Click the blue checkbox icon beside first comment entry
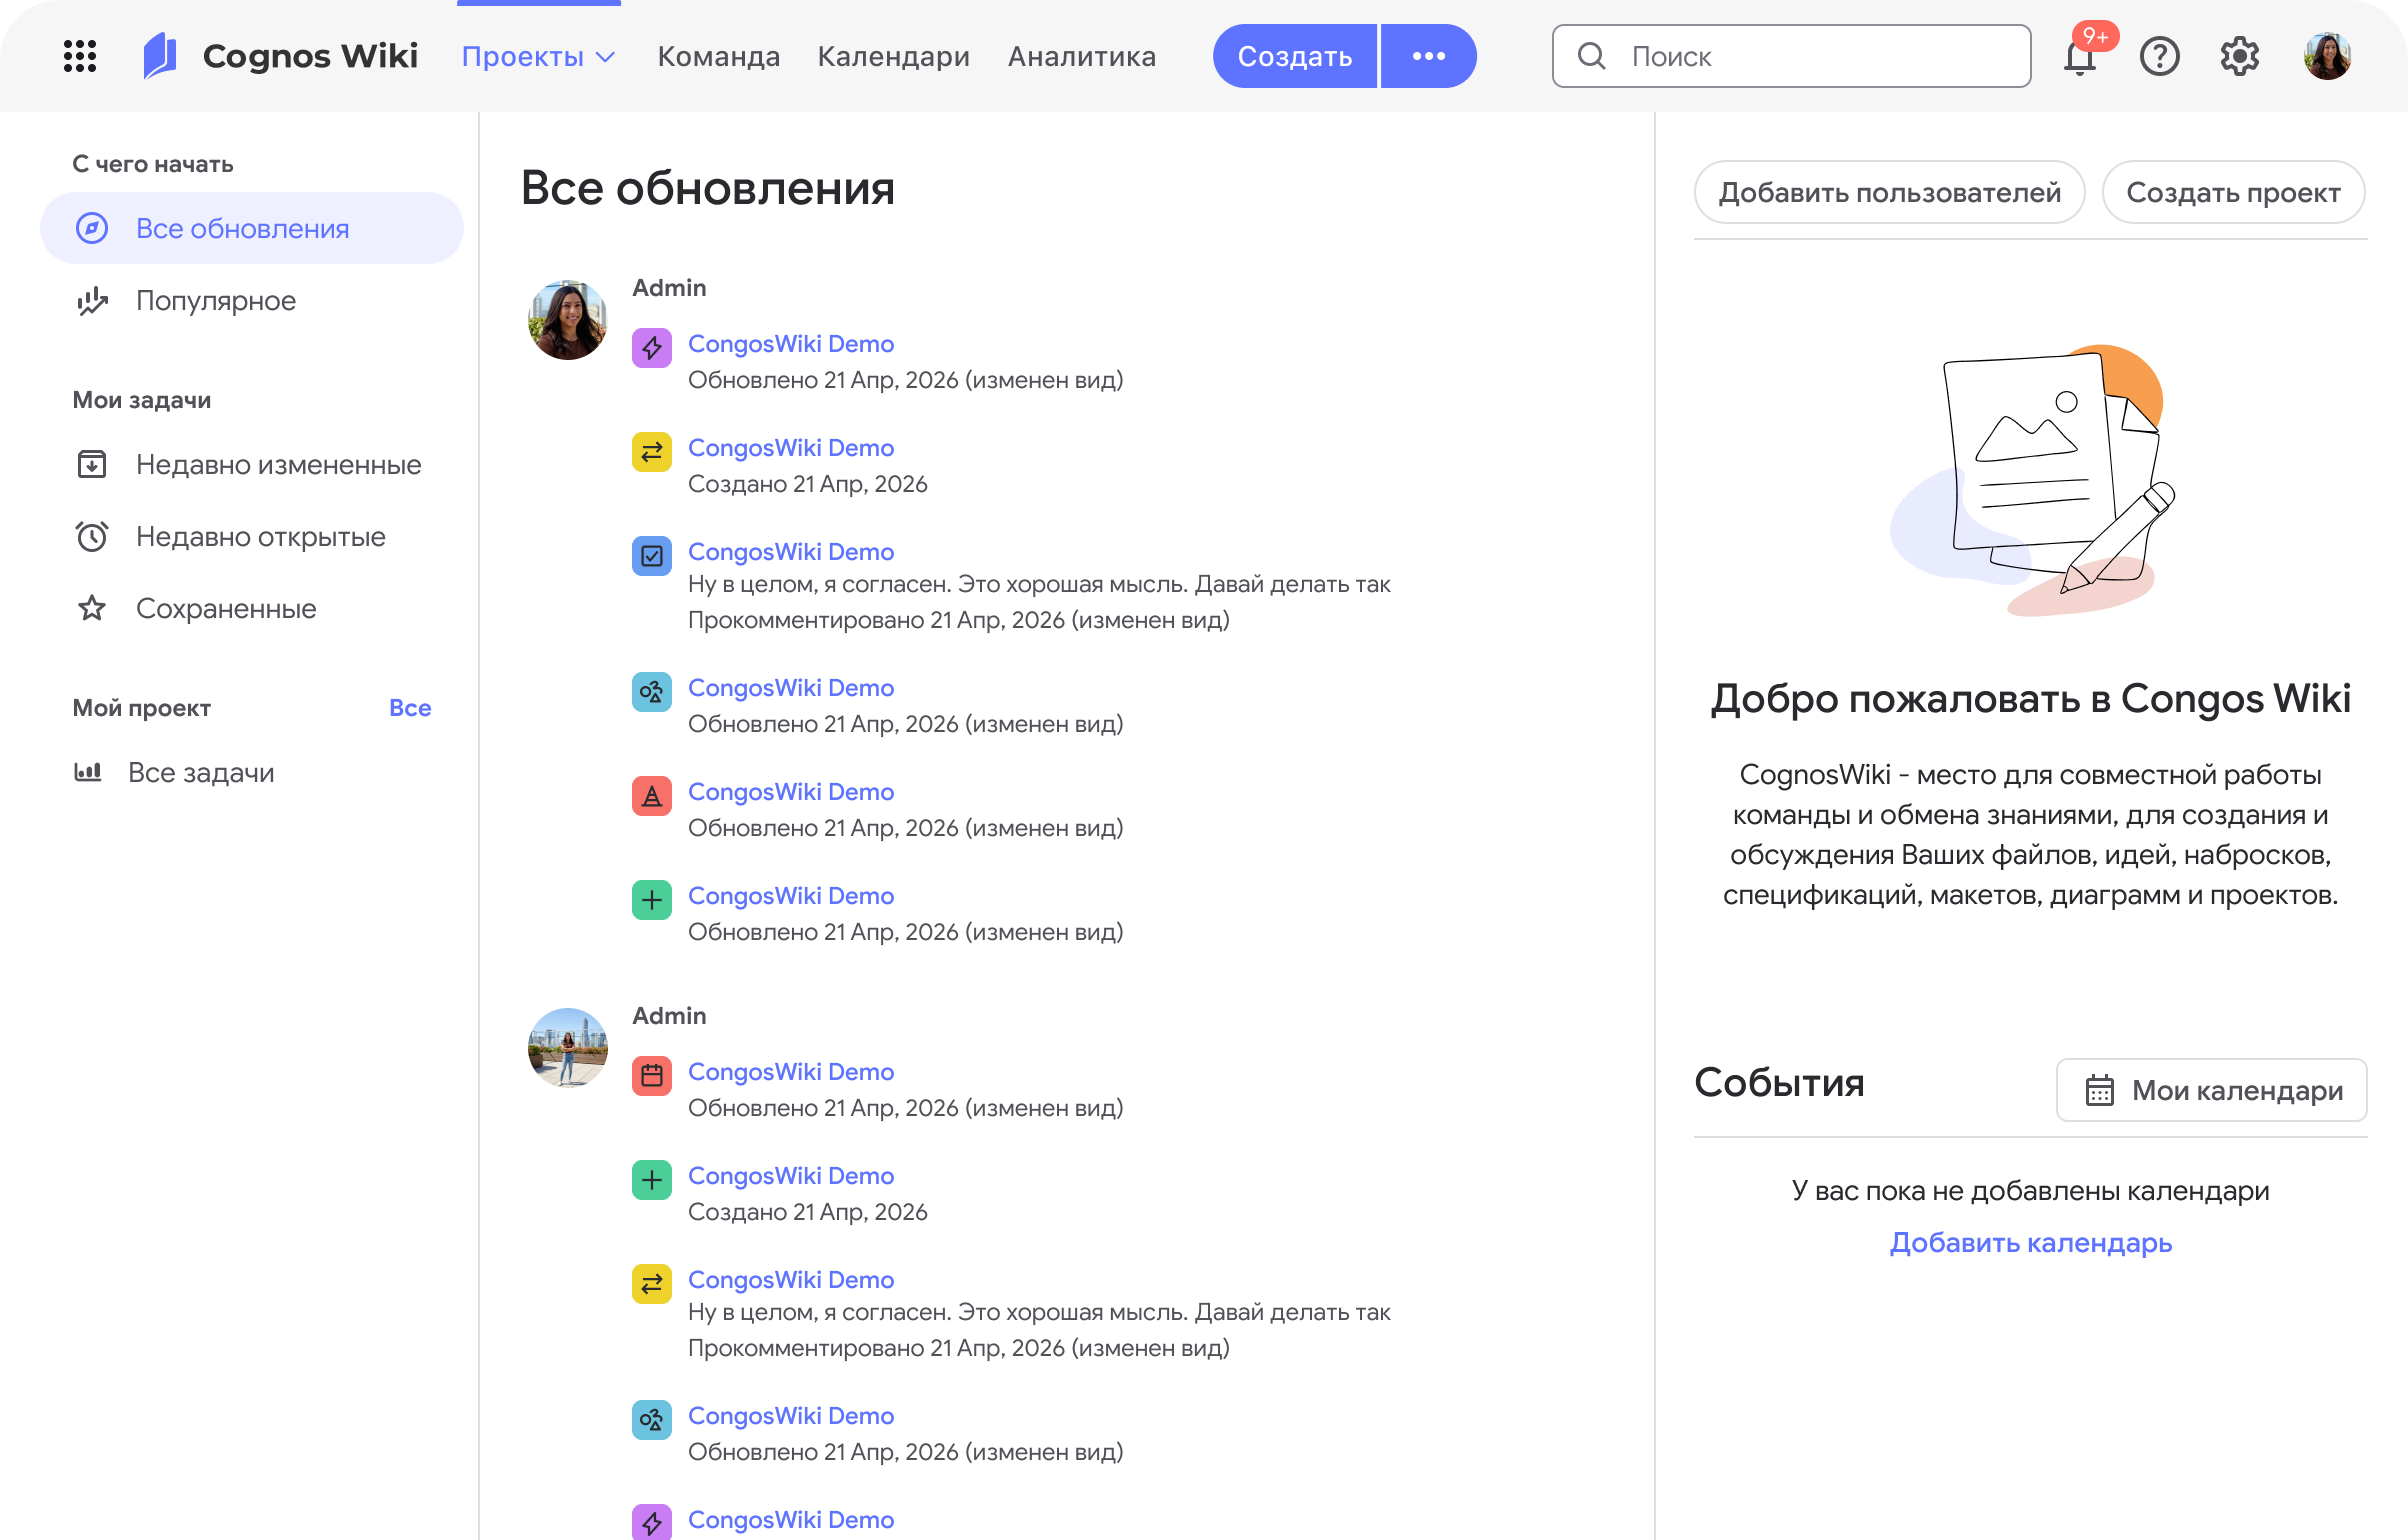 coord(652,556)
